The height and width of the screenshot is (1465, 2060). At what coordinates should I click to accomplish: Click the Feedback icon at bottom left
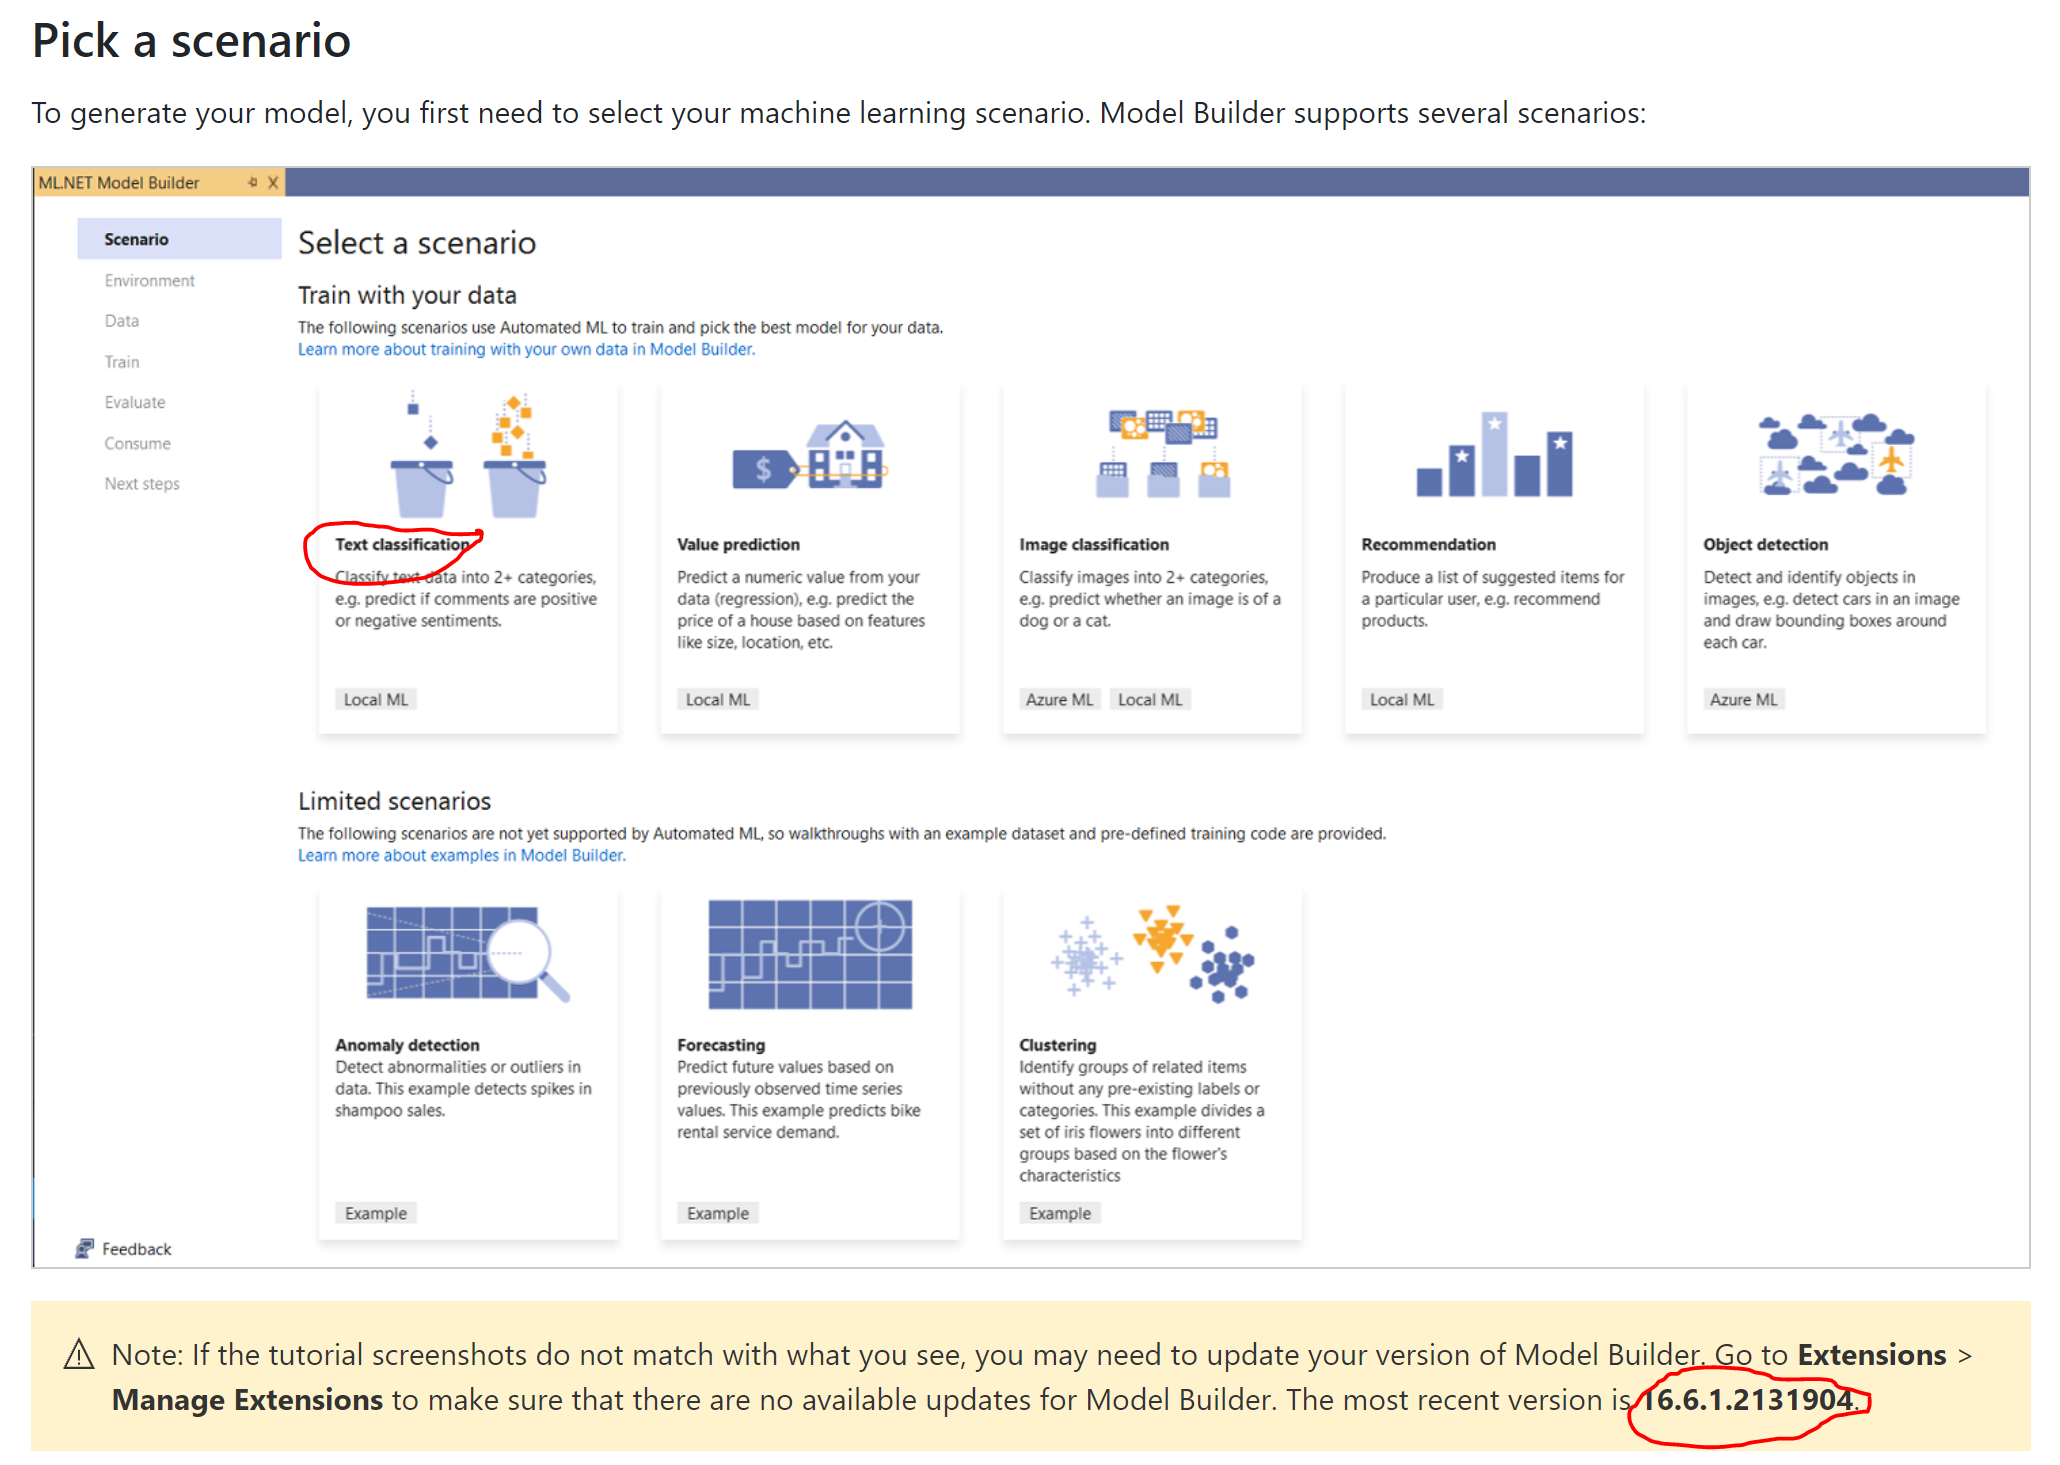click(86, 1248)
